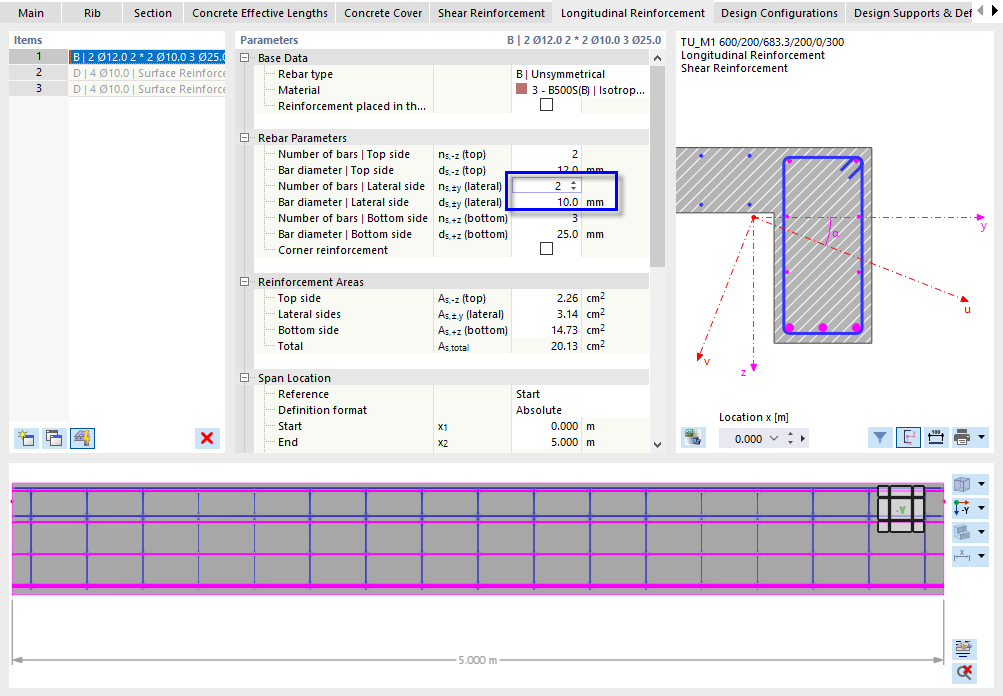The image size is (1003, 696).
Task: Select item 1 B | 2 Ø12.0 row
Action: tap(117, 57)
